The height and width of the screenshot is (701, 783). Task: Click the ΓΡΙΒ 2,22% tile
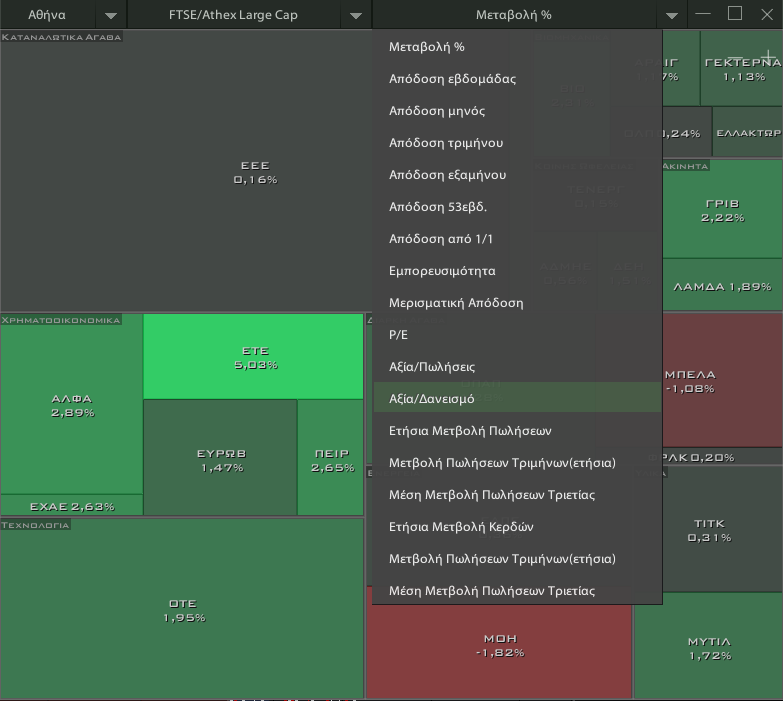[723, 210]
